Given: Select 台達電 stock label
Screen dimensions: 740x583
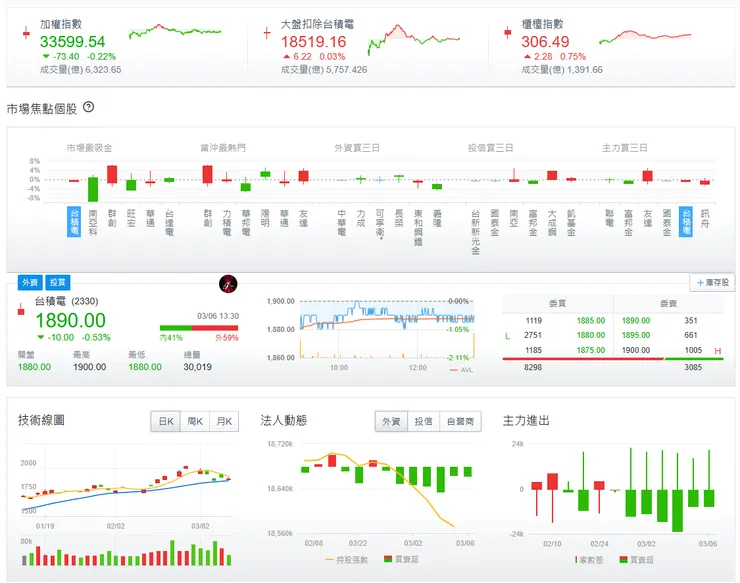Looking at the screenshot, I should tap(169, 222).
